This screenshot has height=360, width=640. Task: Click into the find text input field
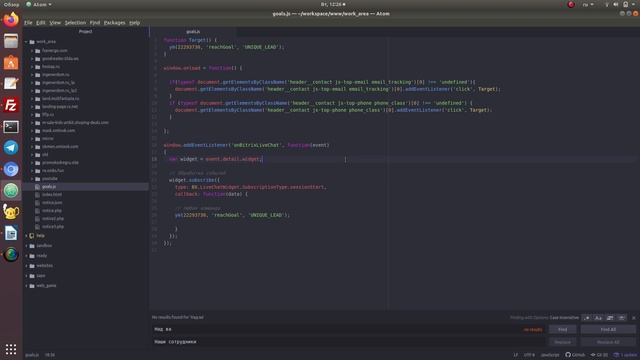tap(349, 329)
